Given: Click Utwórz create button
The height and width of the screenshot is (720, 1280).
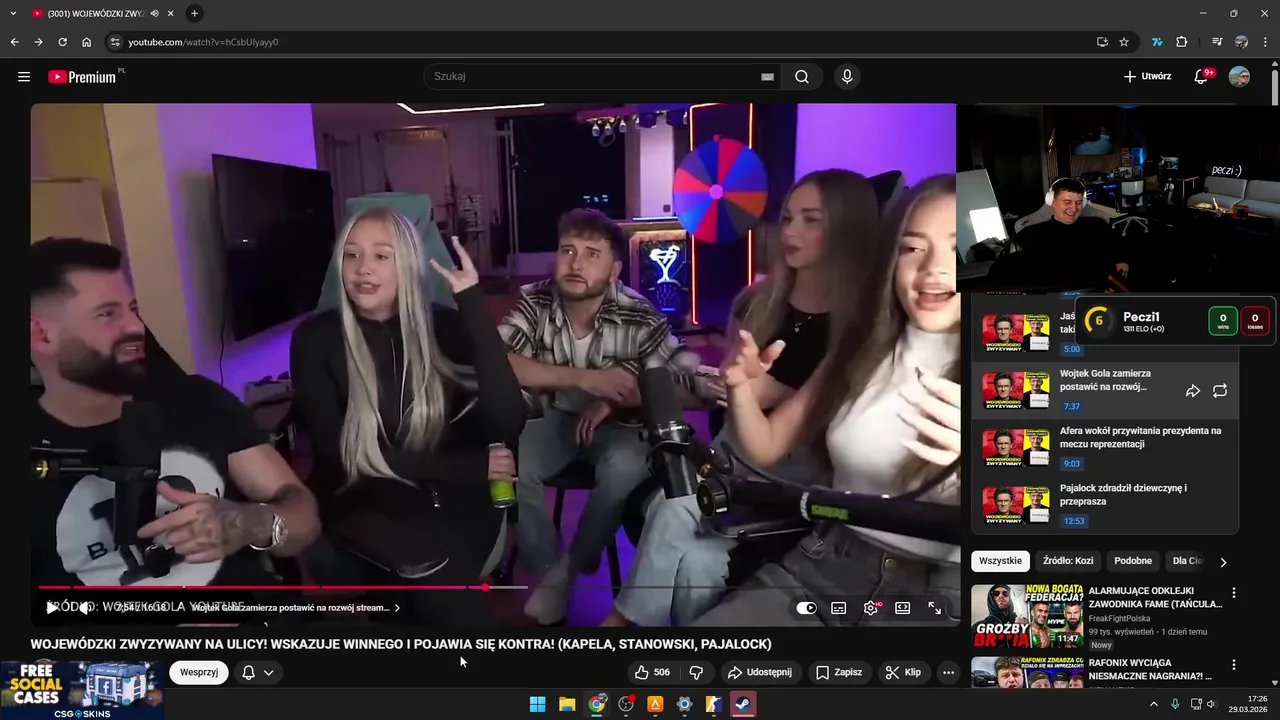Looking at the screenshot, I should [x=1147, y=77].
